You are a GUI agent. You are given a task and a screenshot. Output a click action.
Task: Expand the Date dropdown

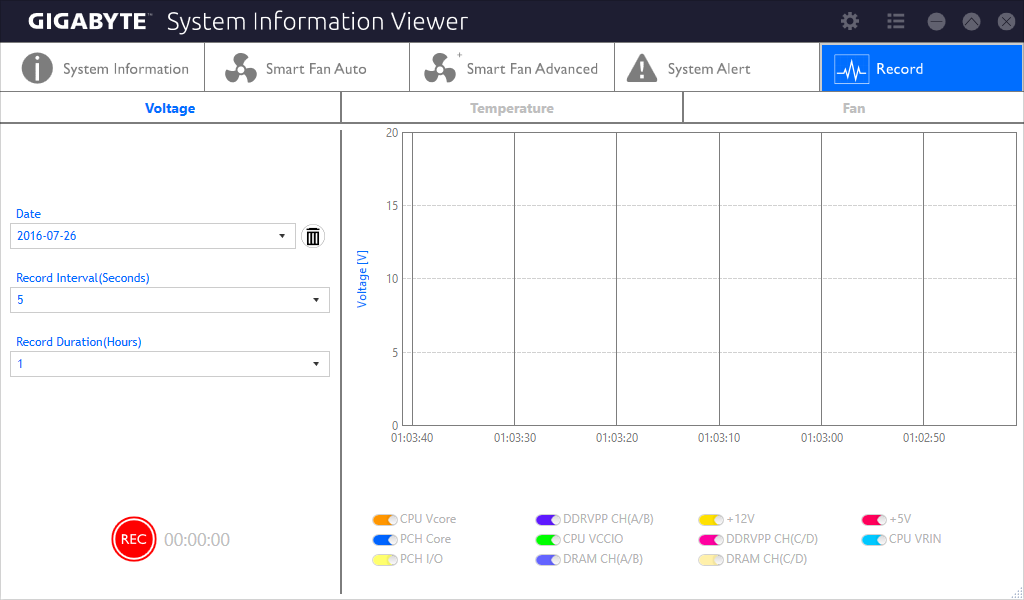pos(153,236)
